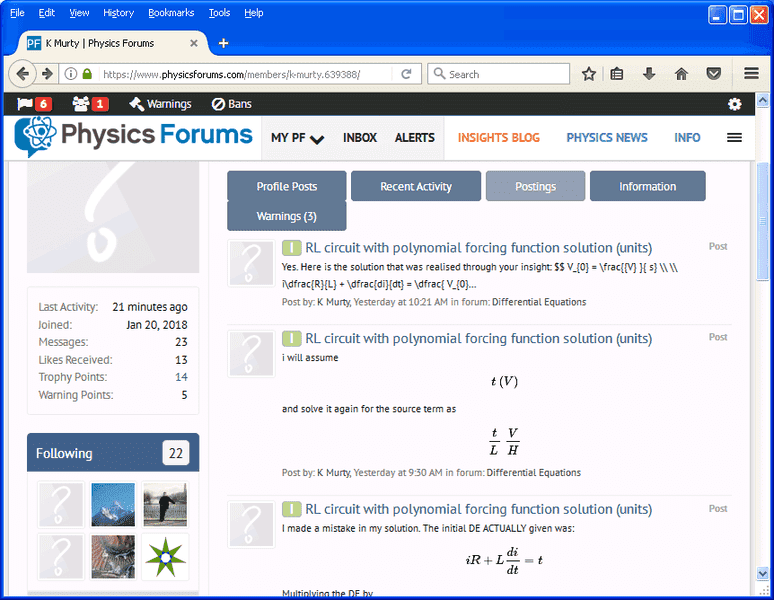Open the Warnings (3) tab

[287, 216]
